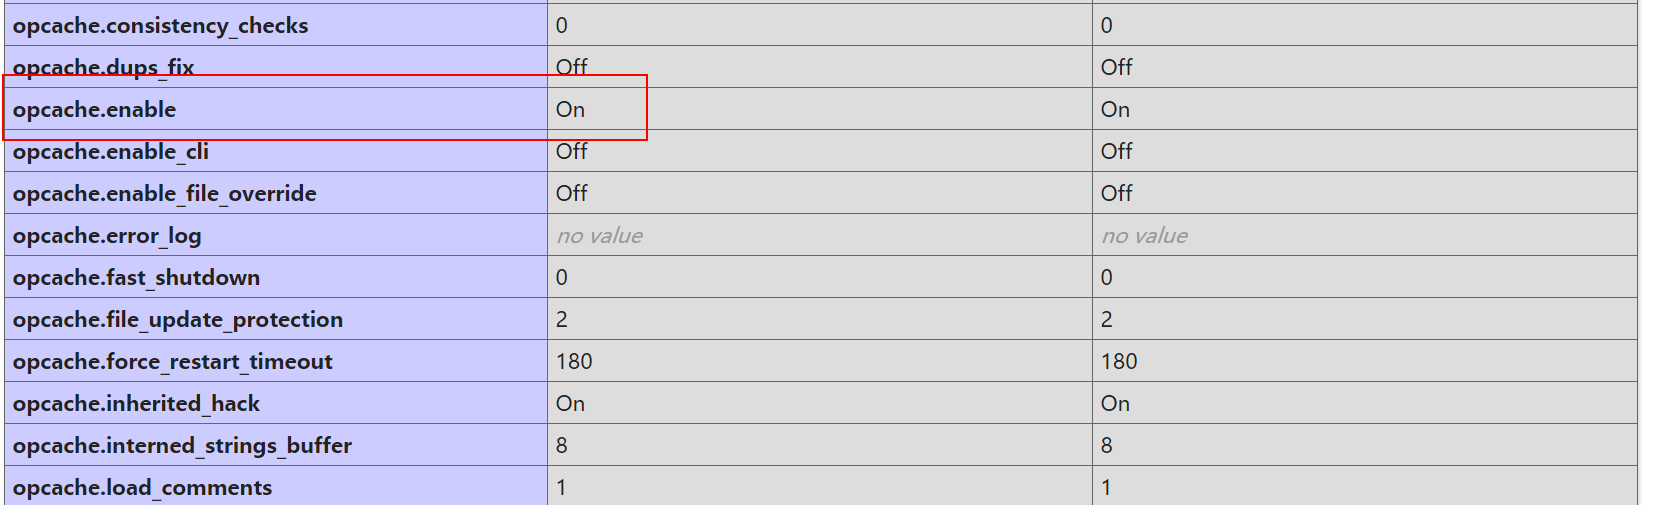Viewport: 1660px width, 505px height.
Task: Click the opcache.consistency_checks directive name
Action: [x=160, y=26]
